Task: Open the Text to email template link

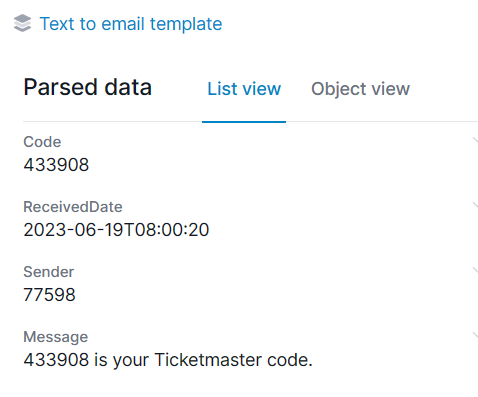Action: [x=131, y=24]
